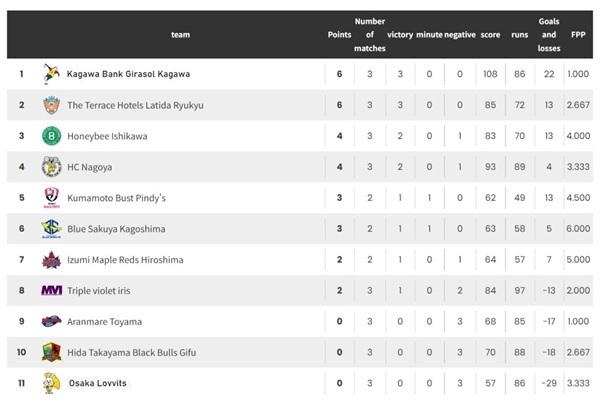600x403 pixels.
Task: Click the Osaka Lovvits rabbit logo
Action: tap(51, 383)
